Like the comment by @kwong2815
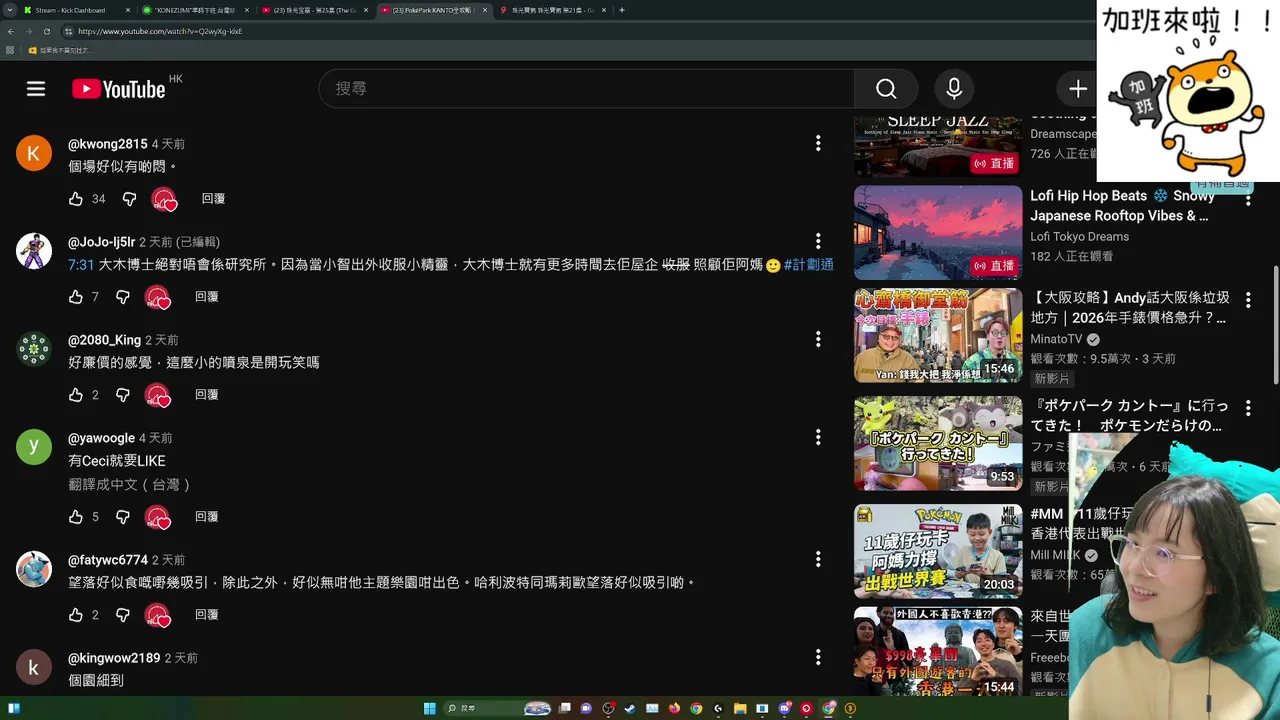The image size is (1280, 720). pyautogui.click(x=76, y=199)
